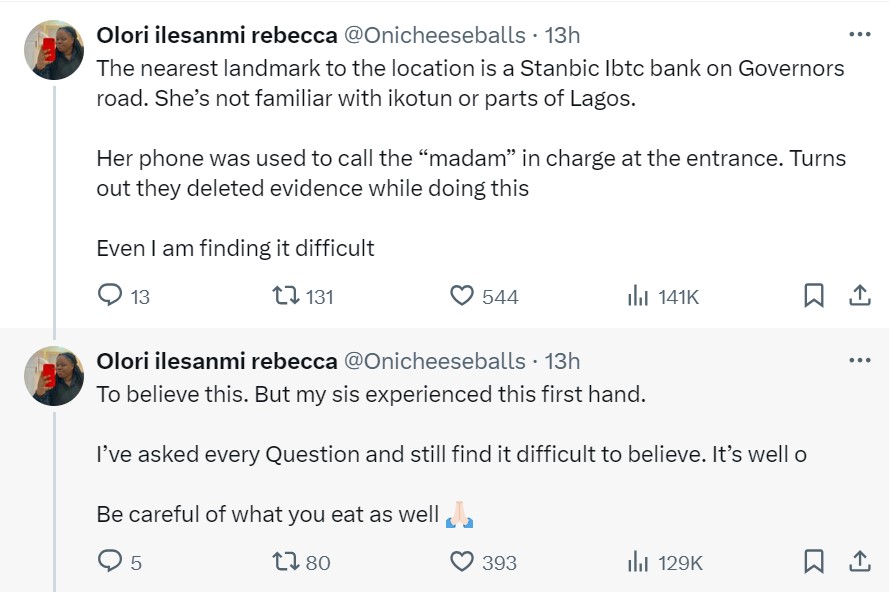Share the 'Be careful' tweet

click(859, 562)
